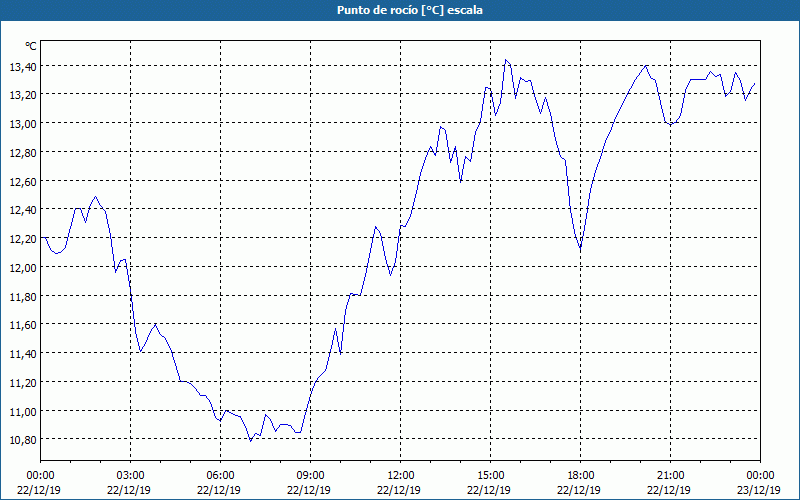Click the 22/12/19 date under 09:00
The image size is (800, 500).
309,490
